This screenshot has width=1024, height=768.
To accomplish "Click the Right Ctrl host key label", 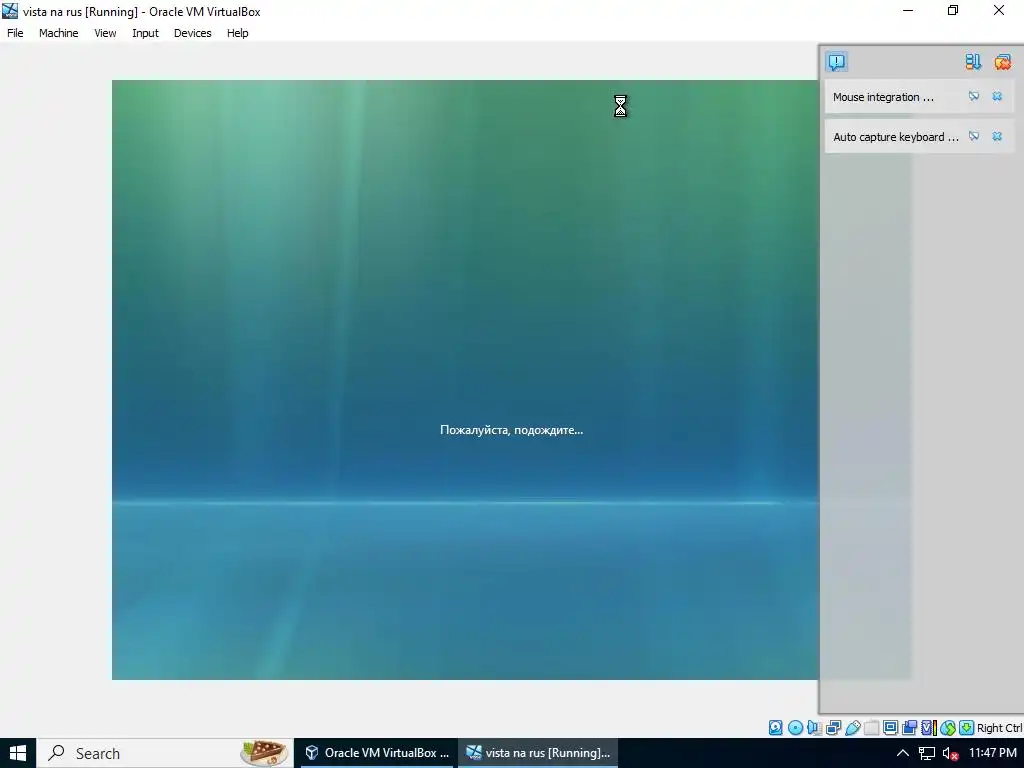I will (999, 728).
